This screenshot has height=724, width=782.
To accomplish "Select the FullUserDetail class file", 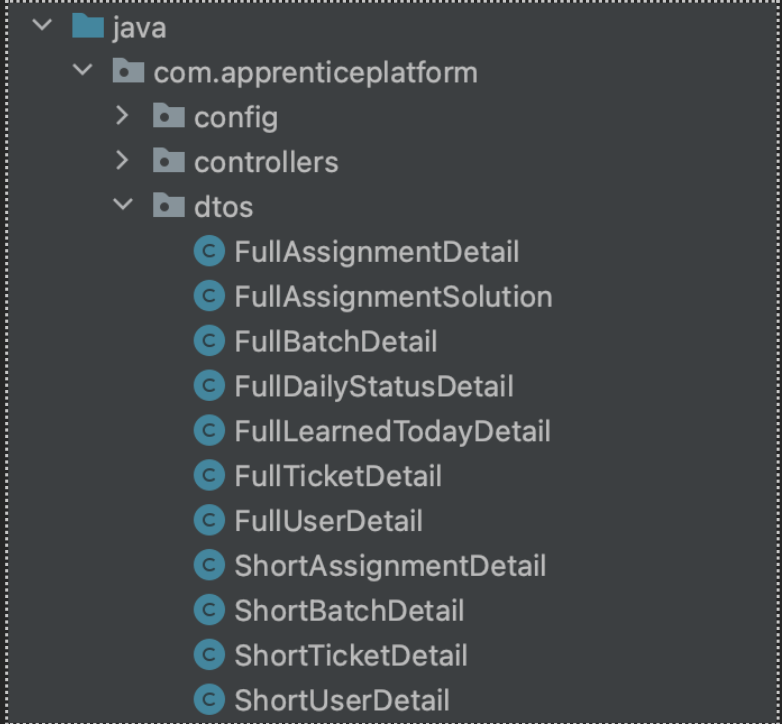I will (x=328, y=520).
